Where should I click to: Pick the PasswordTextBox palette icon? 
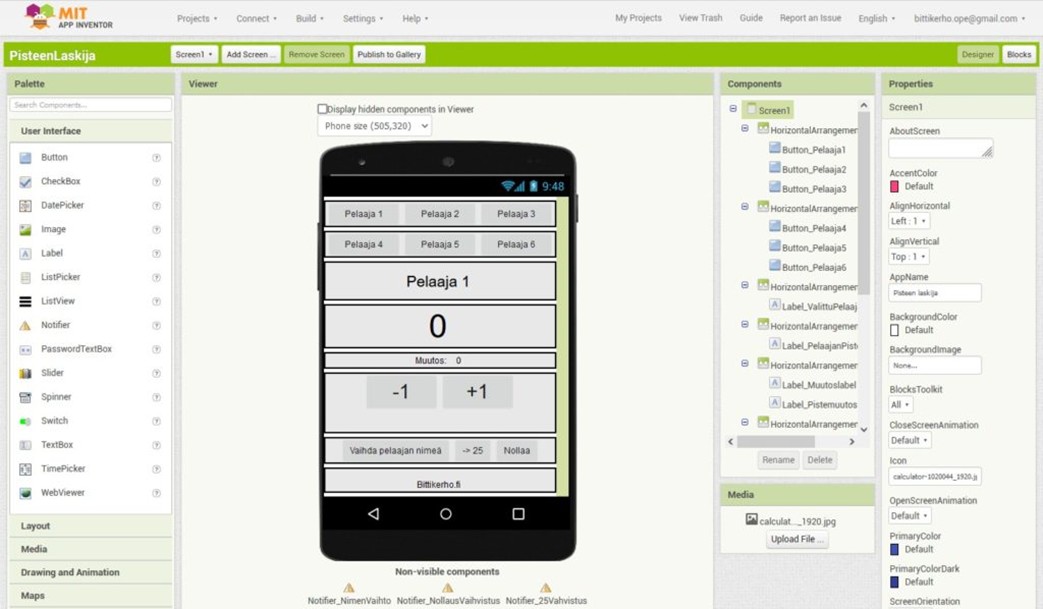tap(25, 349)
